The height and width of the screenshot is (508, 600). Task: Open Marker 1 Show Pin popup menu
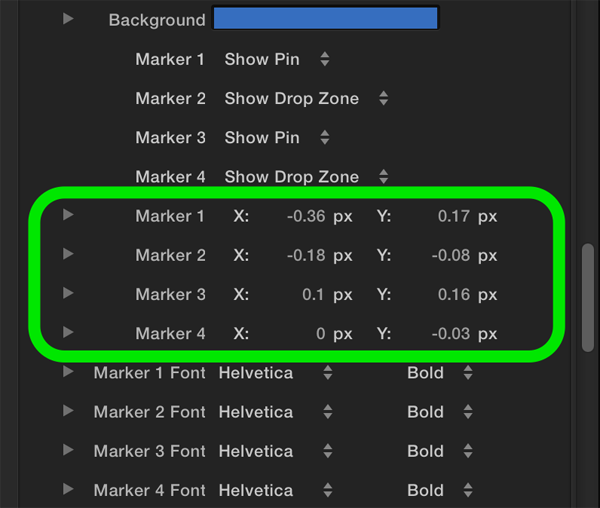(x=277, y=59)
